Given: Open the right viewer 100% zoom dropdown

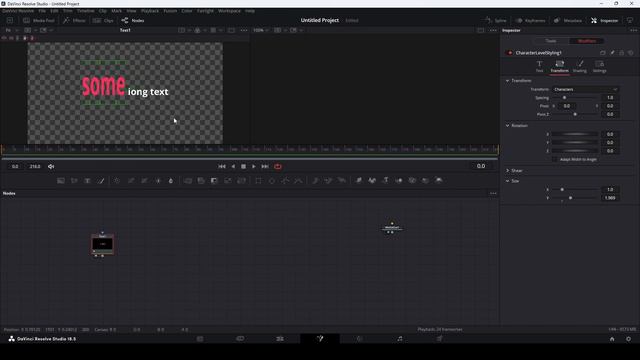Looking at the screenshot, I should pyautogui.click(x=261, y=30).
